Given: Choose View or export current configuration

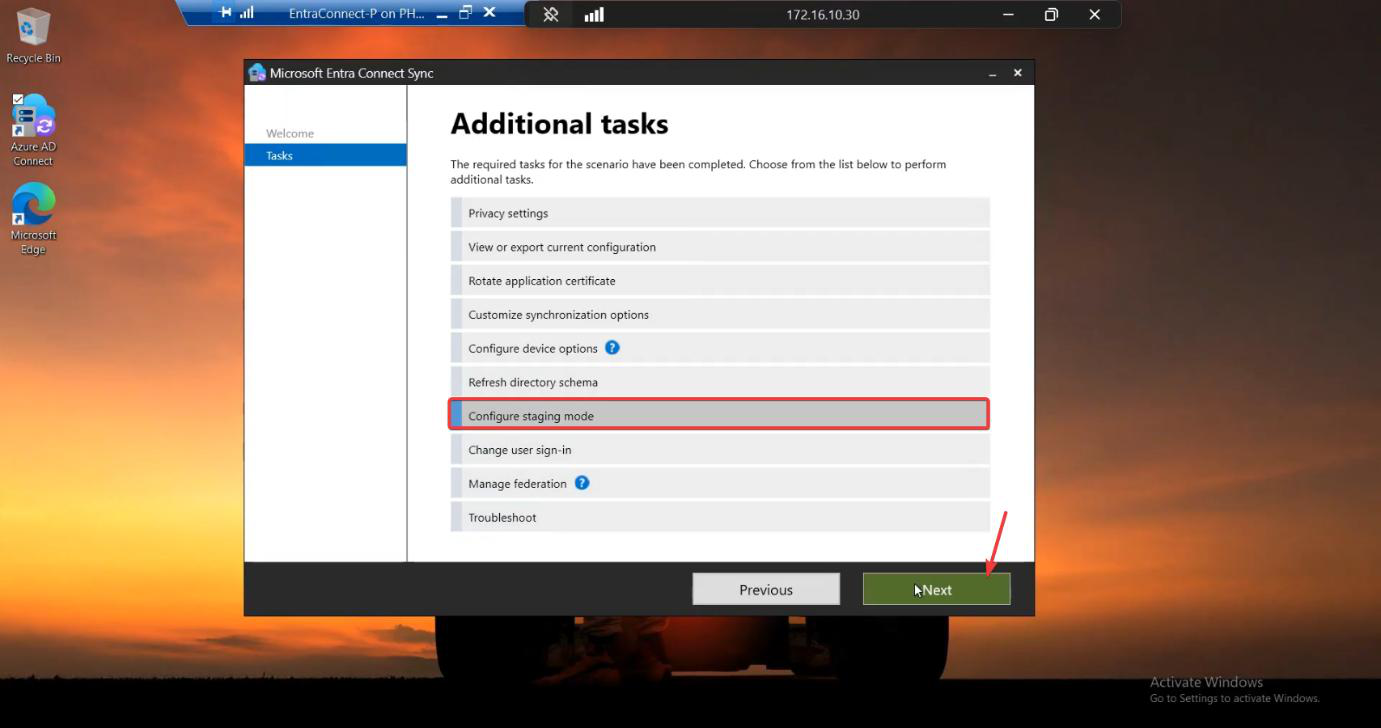Looking at the screenshot, I should (x=720, y=247).
